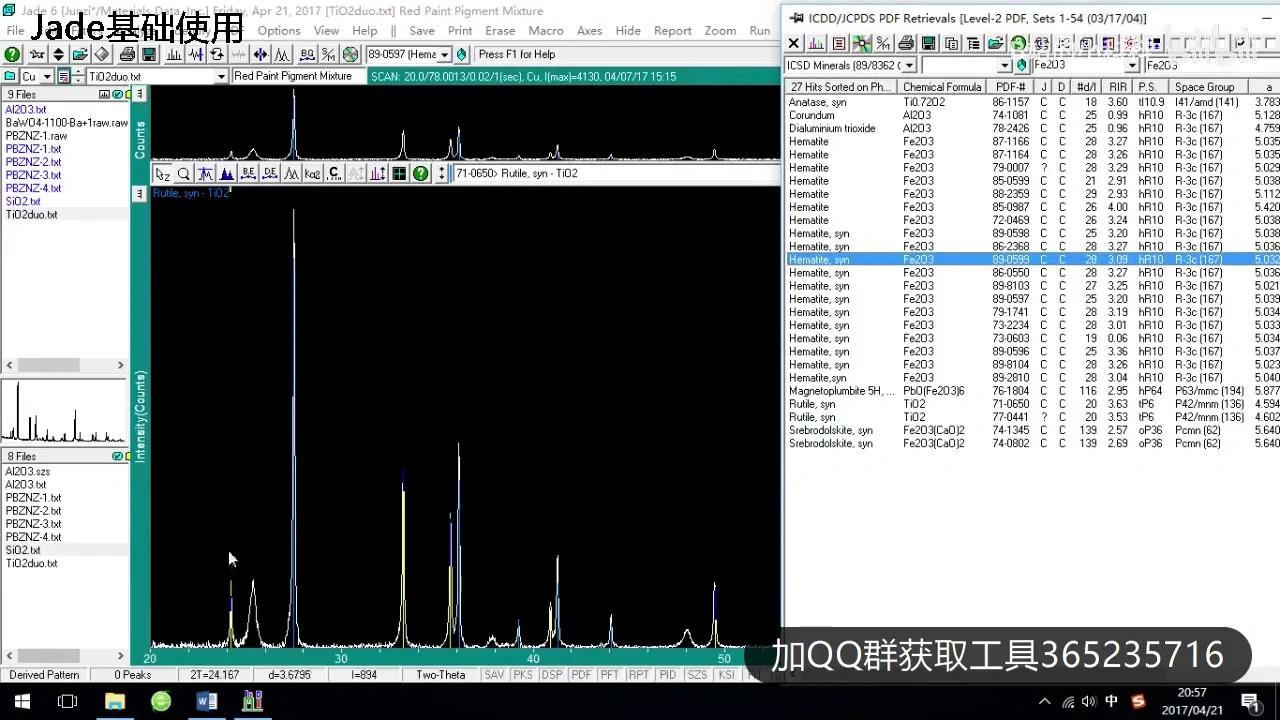
Task: Click the vertical stepper next to the pattern toolbar
Action: pyautogui.click(x=441, y=173)
